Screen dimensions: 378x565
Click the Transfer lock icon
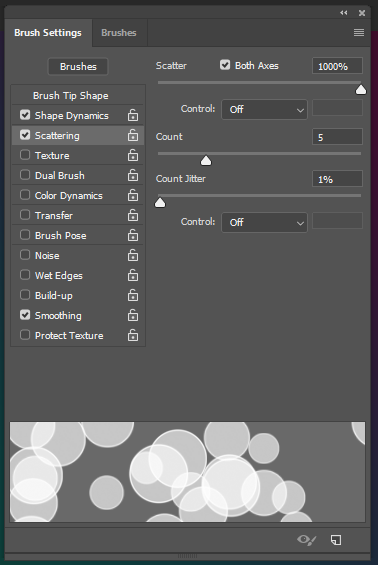coord(133,215)
